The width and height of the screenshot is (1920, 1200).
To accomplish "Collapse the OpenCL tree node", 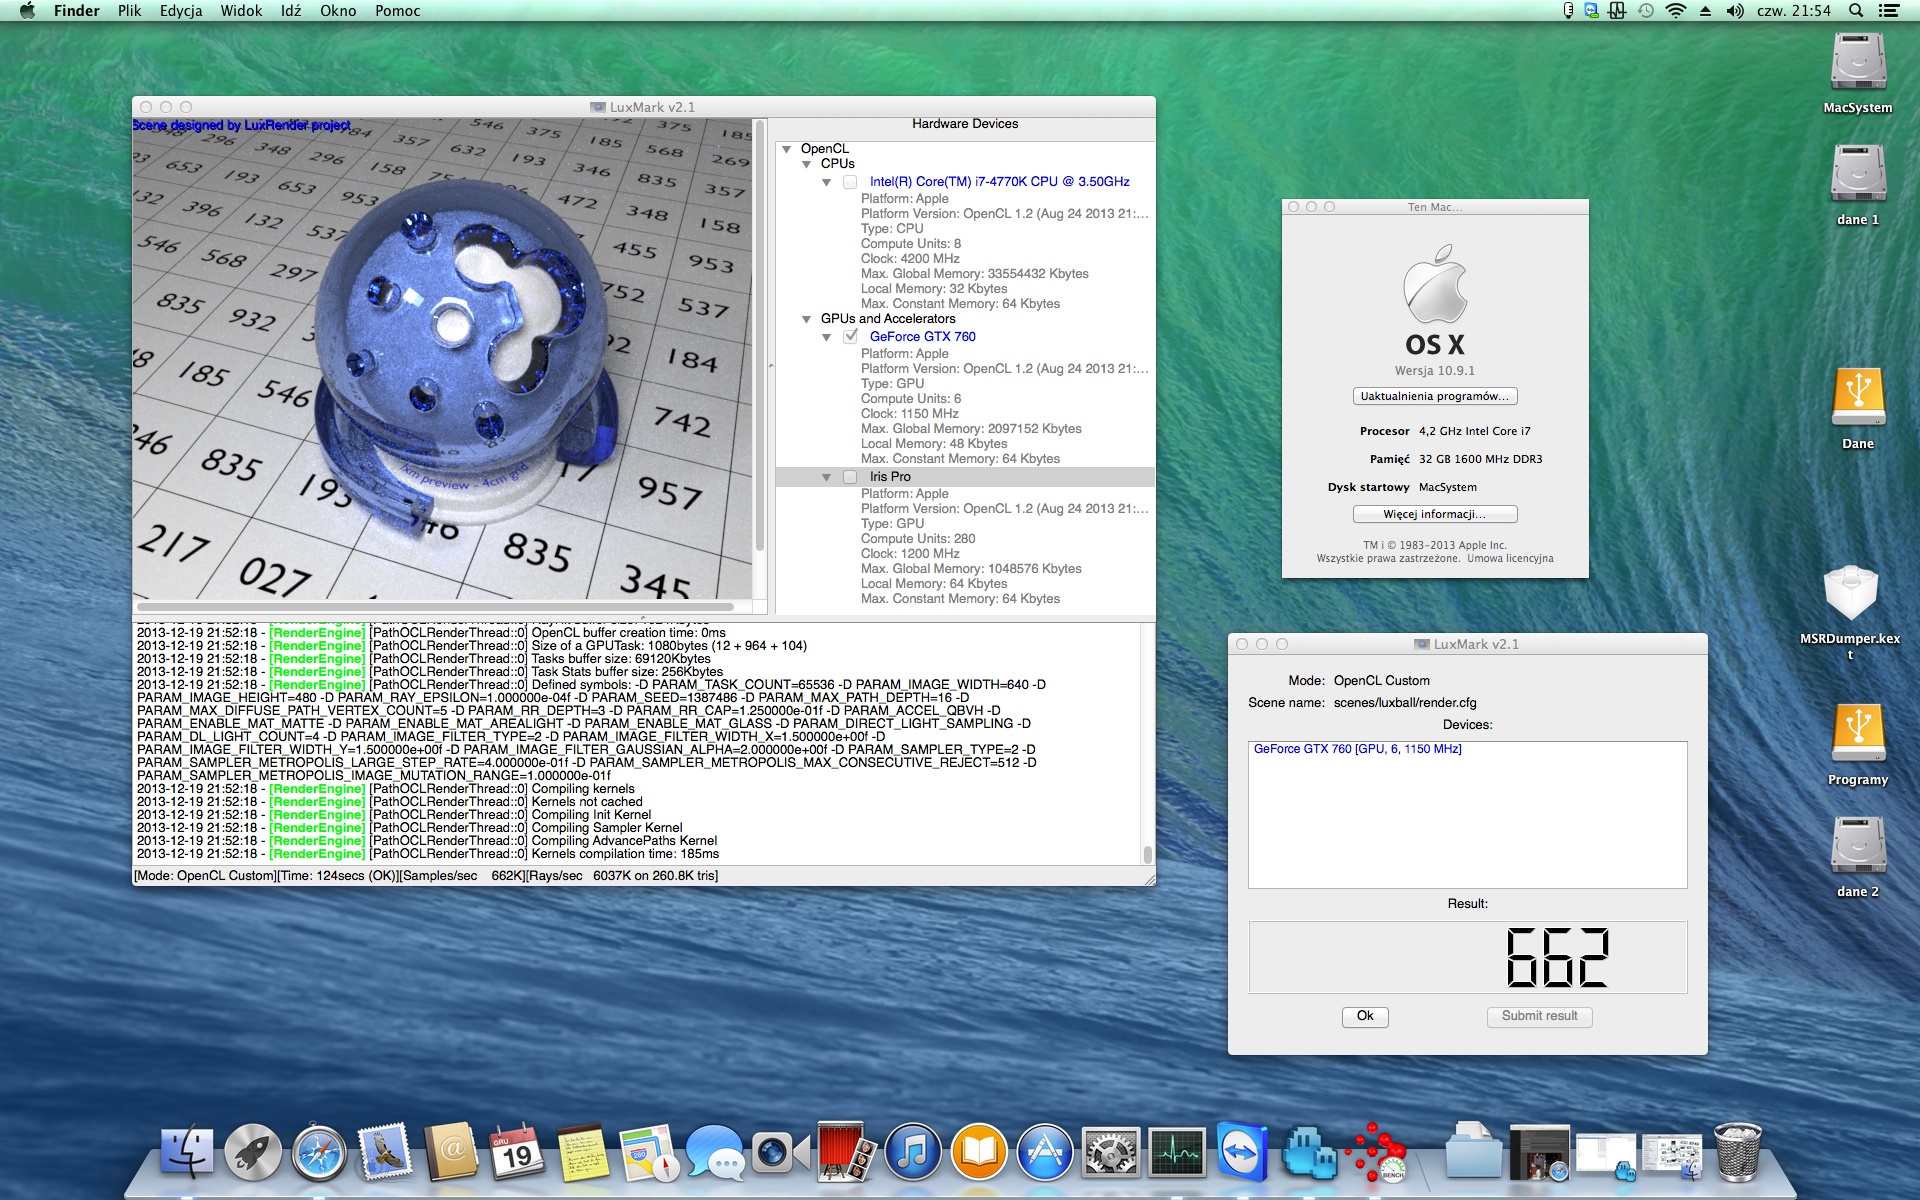I will pos(787,149).
